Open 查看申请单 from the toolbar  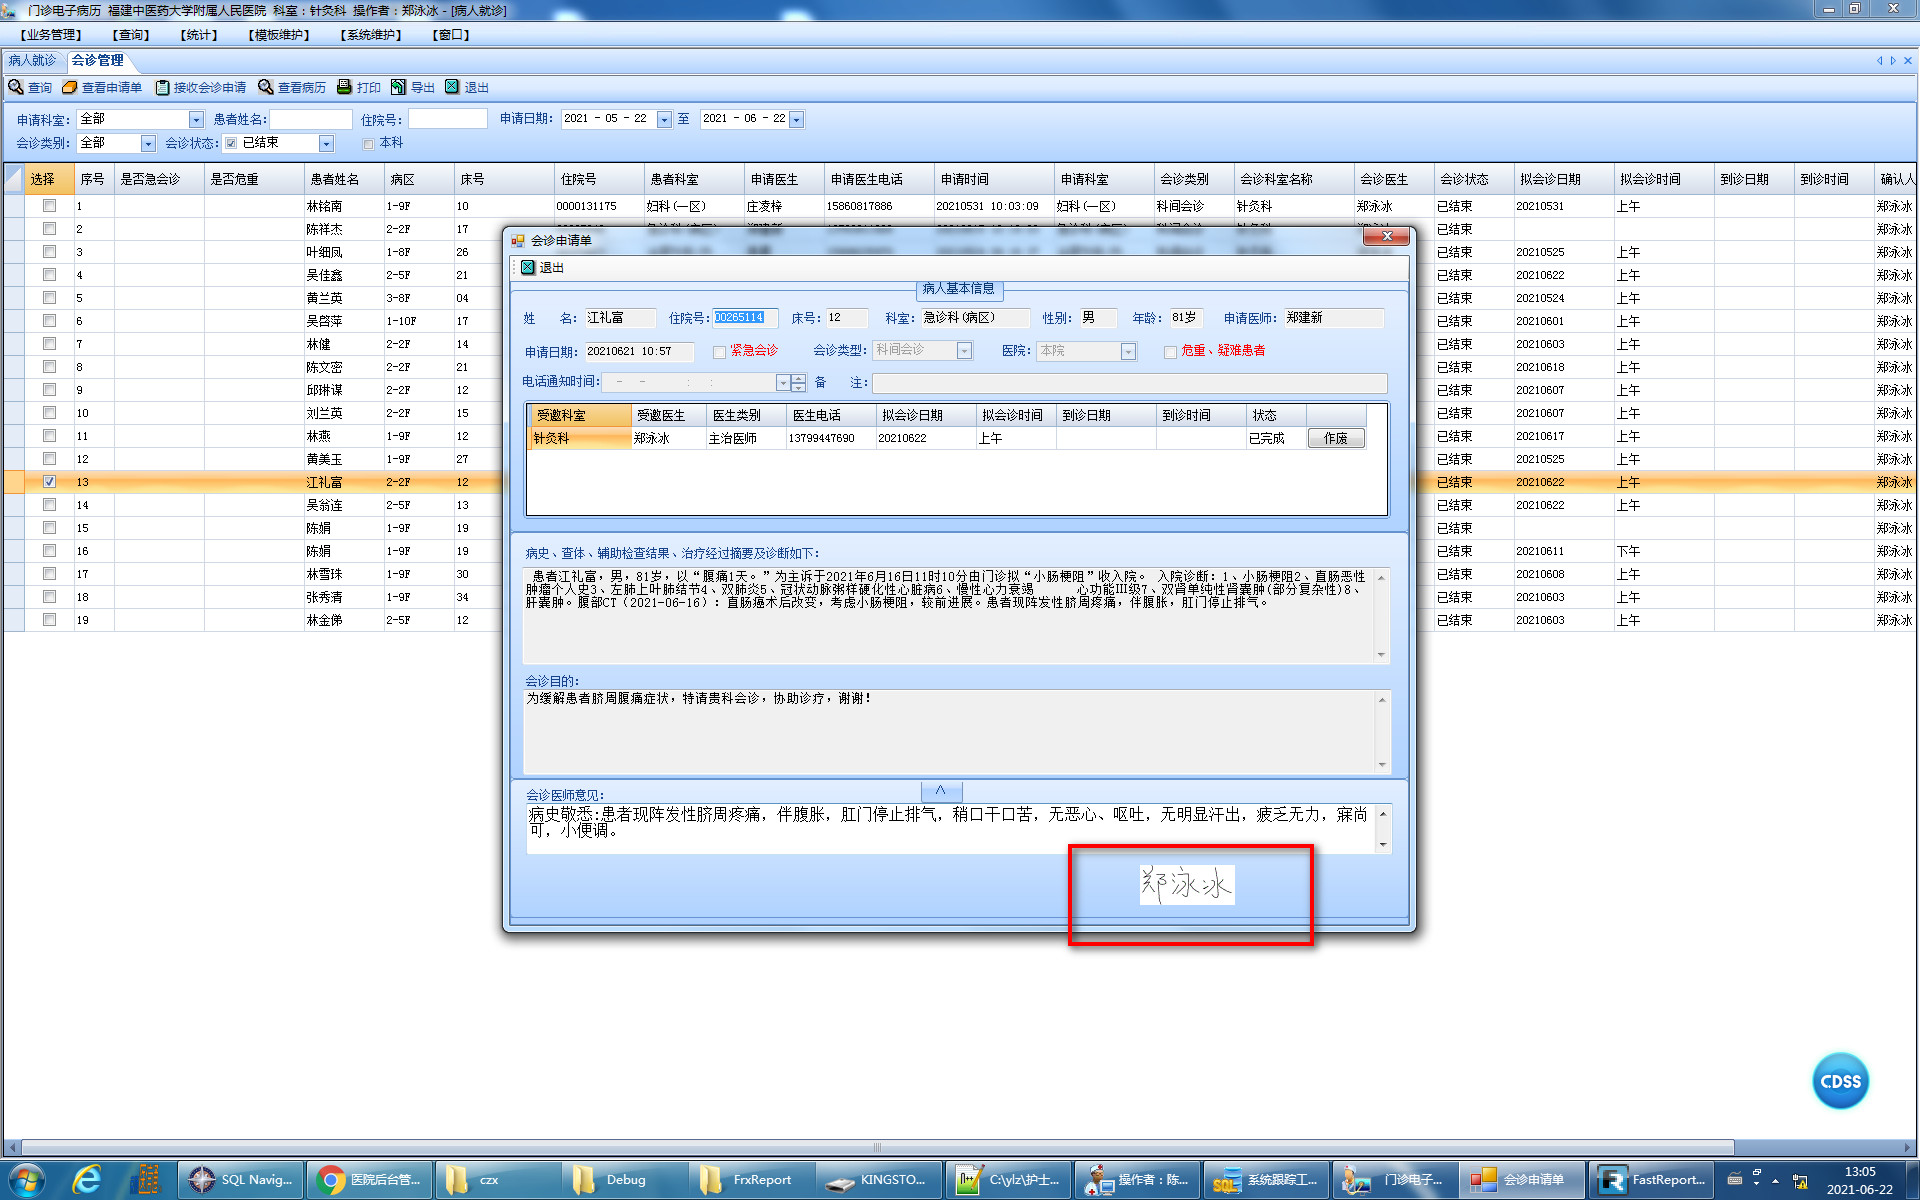point(70,87)
